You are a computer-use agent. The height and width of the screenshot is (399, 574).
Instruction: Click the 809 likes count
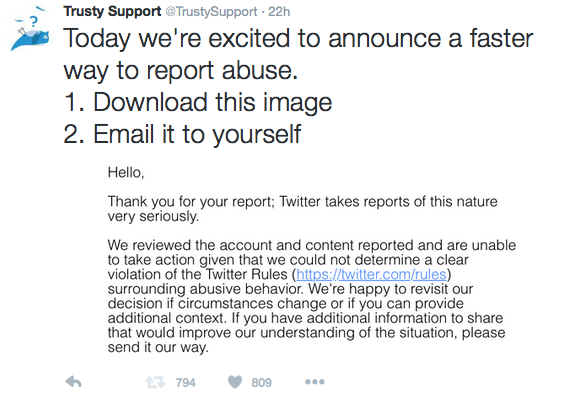[x=261, y=383]
